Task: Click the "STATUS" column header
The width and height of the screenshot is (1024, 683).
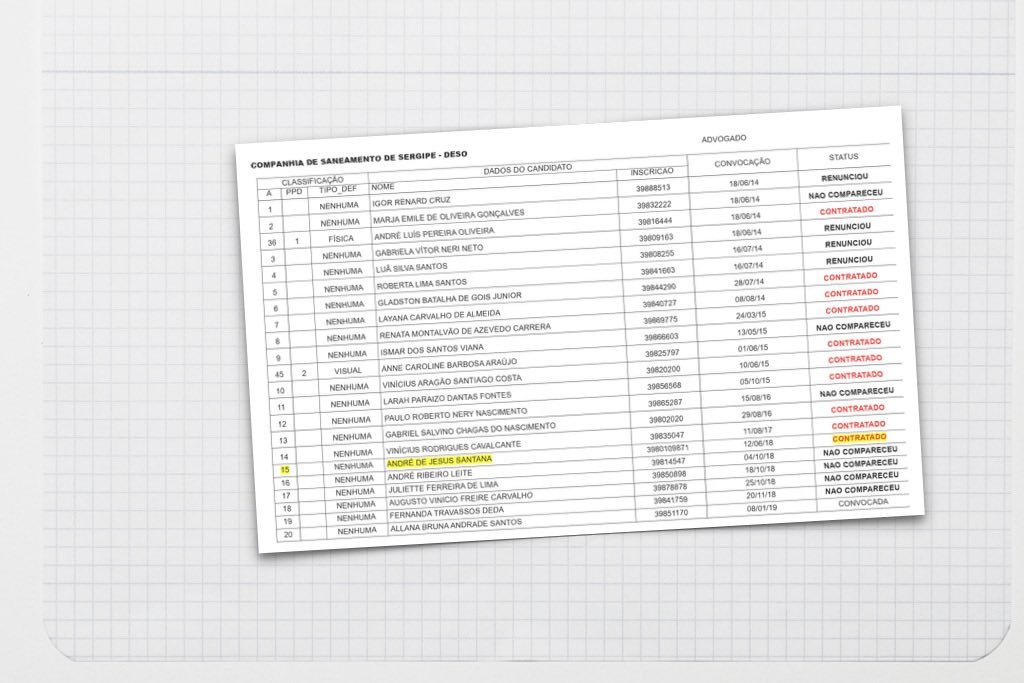Action: 843,157
